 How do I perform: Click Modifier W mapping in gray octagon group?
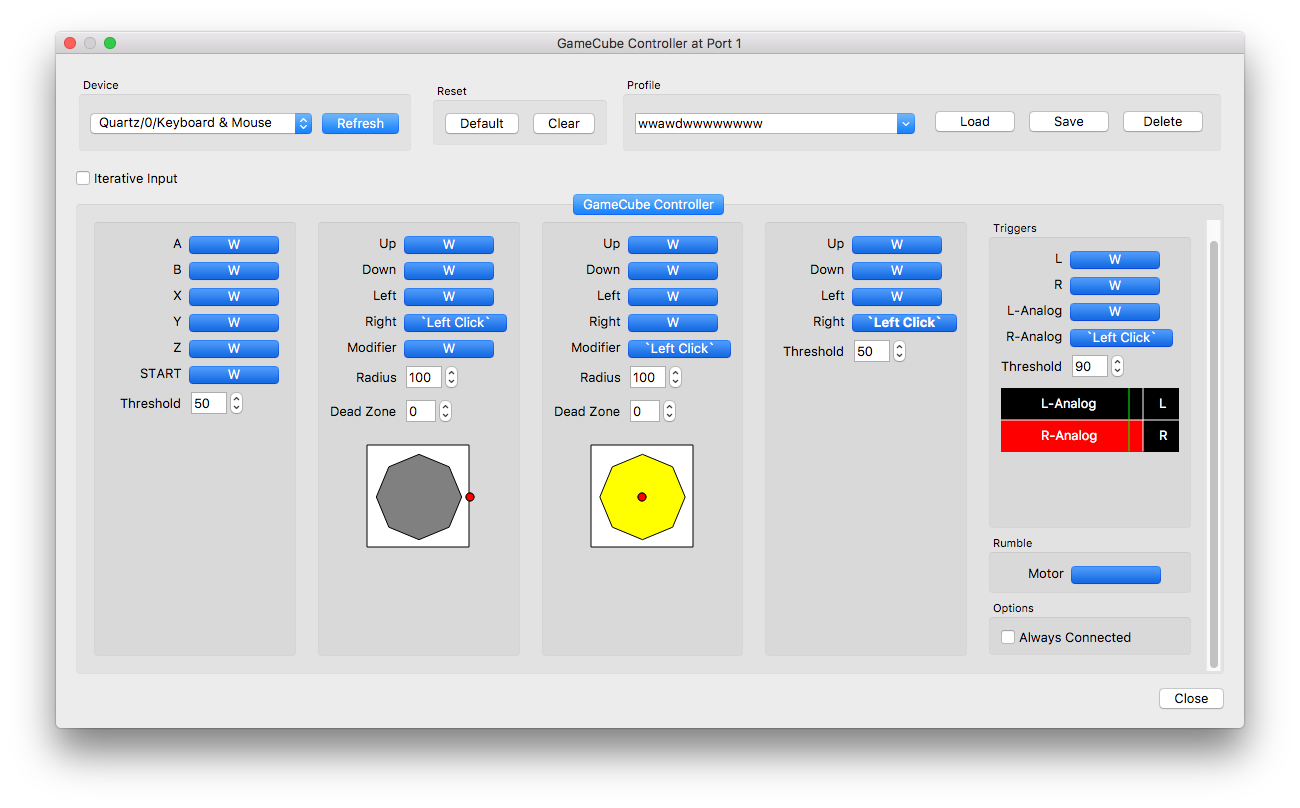(449, 348)
